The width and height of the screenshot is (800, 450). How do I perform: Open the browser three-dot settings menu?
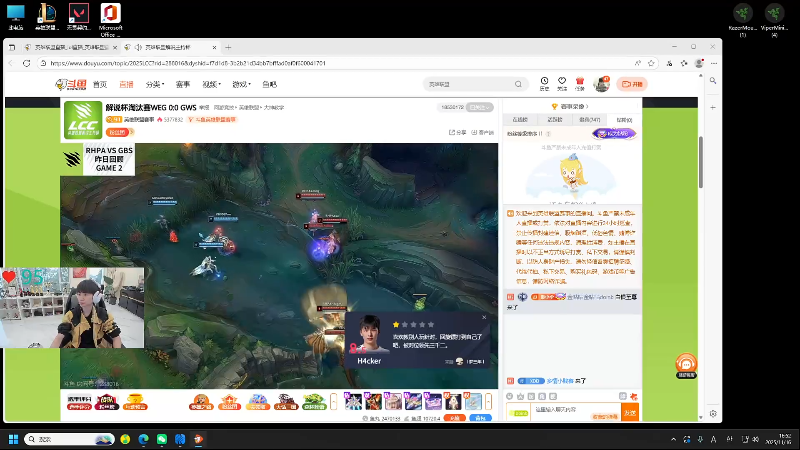coord(714,63)
